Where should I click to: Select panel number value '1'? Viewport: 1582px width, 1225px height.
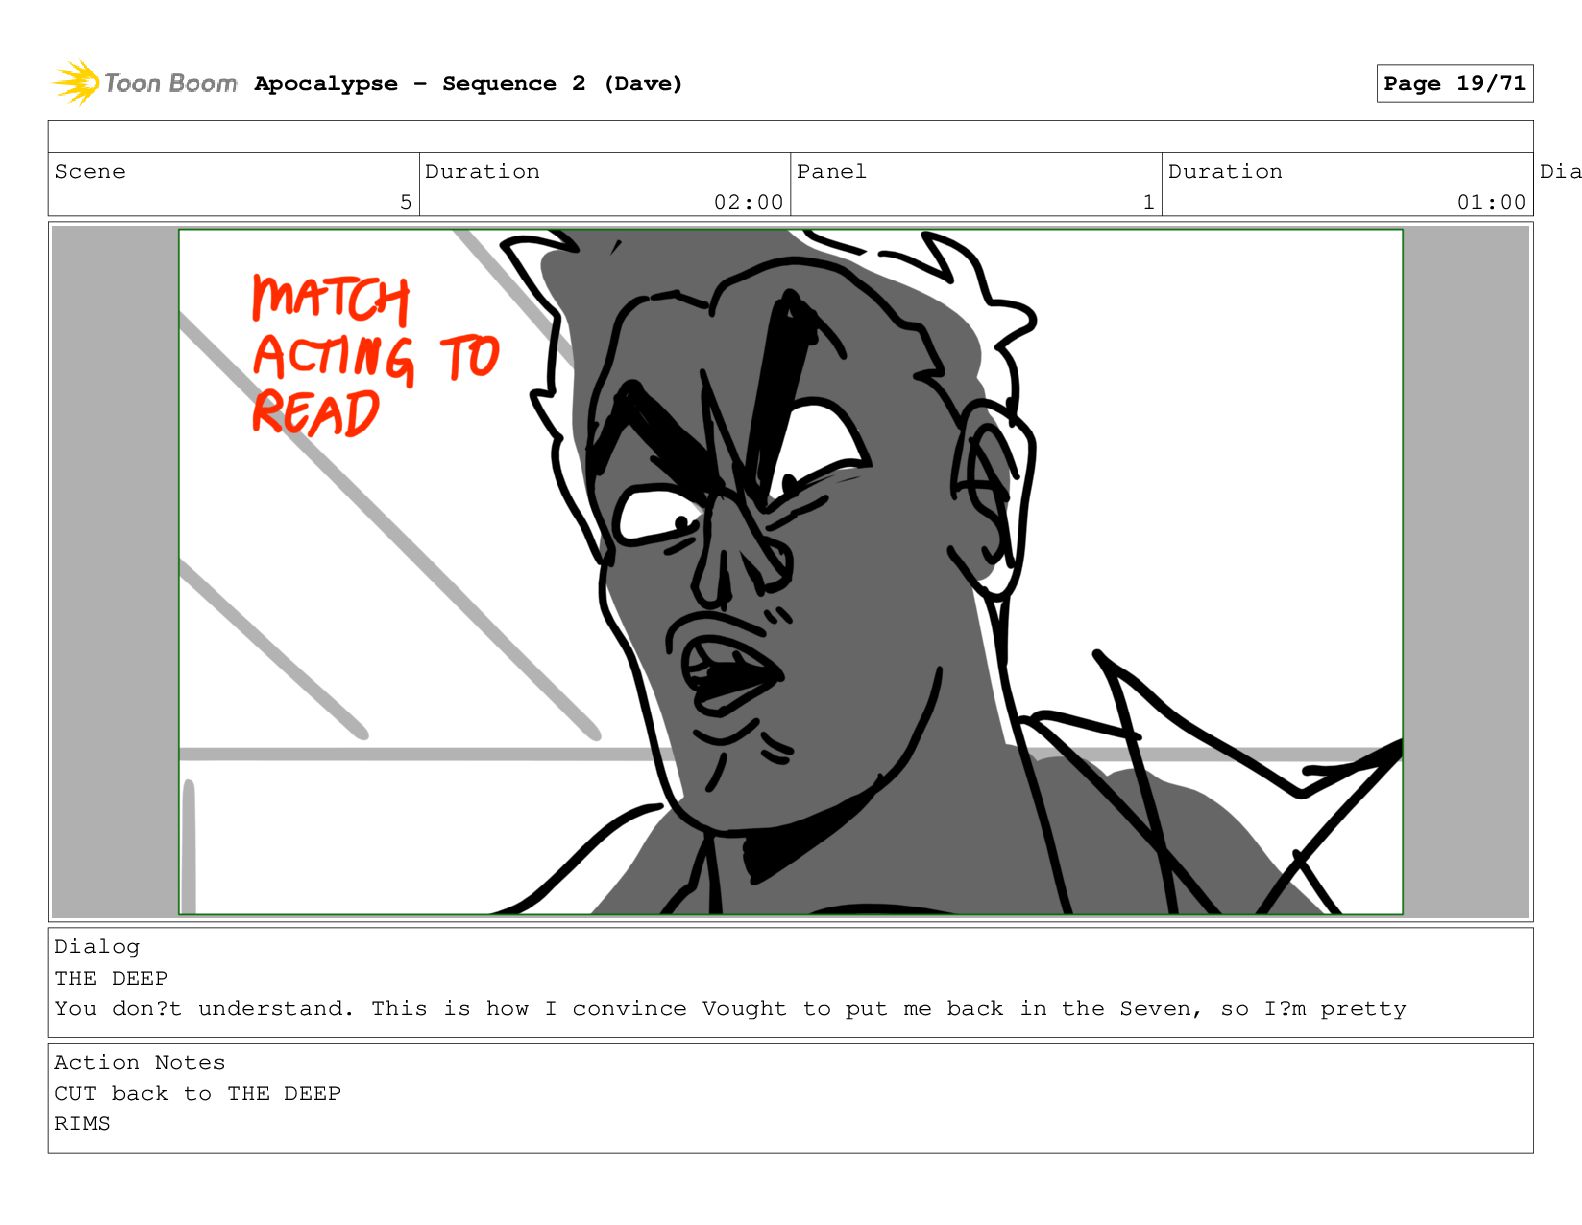point(1149,202)
